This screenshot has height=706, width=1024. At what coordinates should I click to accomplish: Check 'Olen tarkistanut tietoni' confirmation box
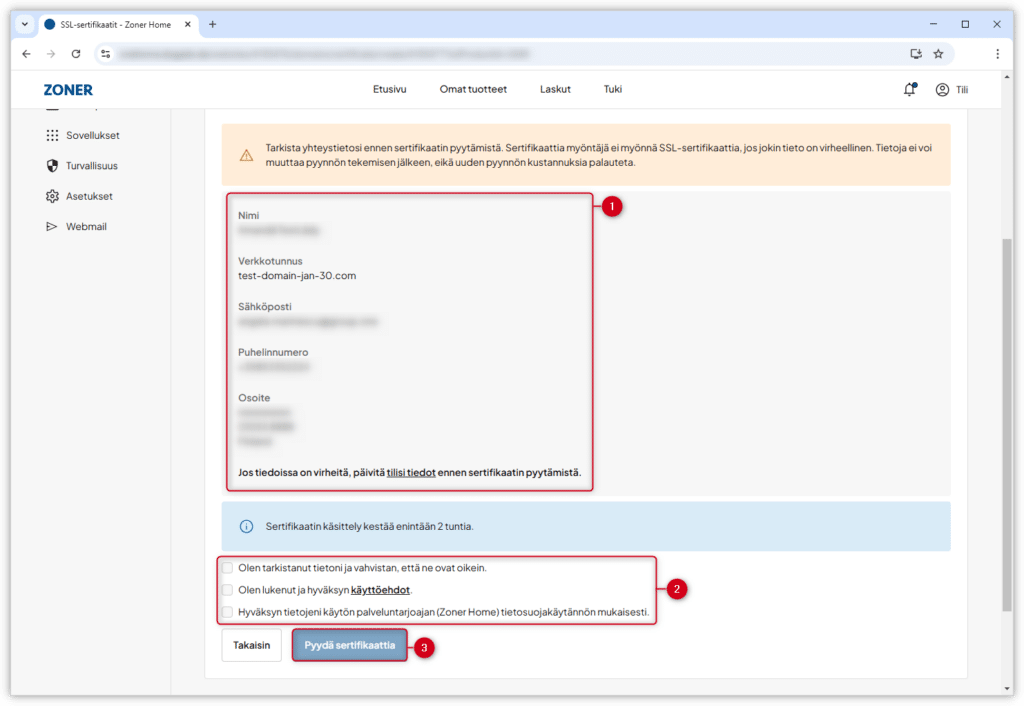tap(228, 568)
